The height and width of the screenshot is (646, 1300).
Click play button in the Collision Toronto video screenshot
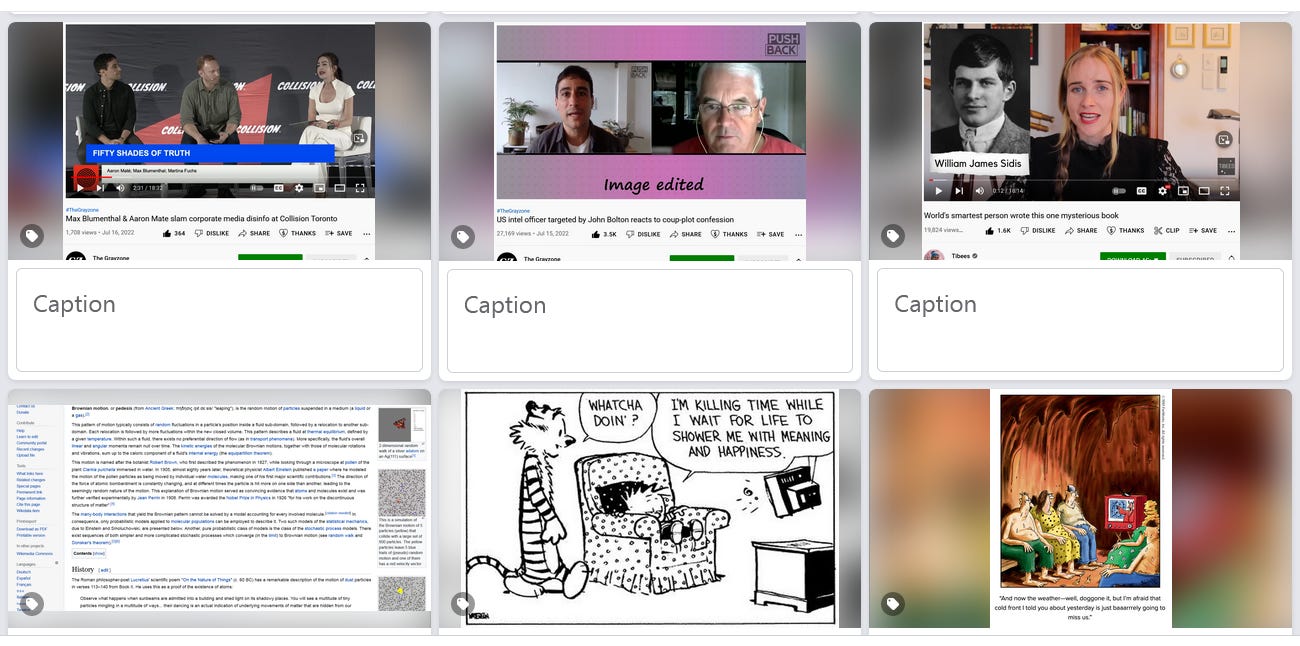click(x=81, y=187)
